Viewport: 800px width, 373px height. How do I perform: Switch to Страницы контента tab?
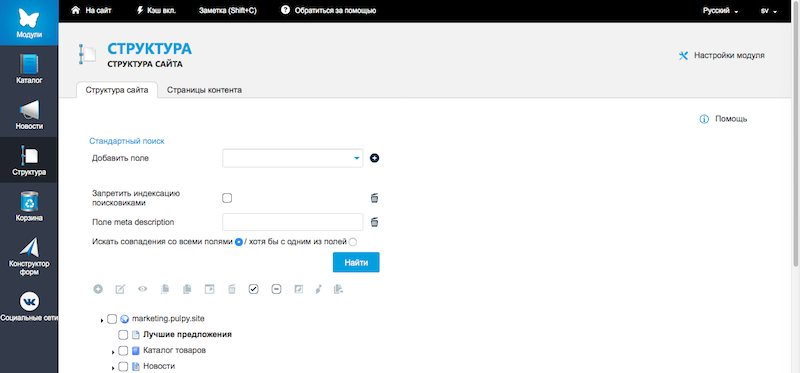point(204,90)
